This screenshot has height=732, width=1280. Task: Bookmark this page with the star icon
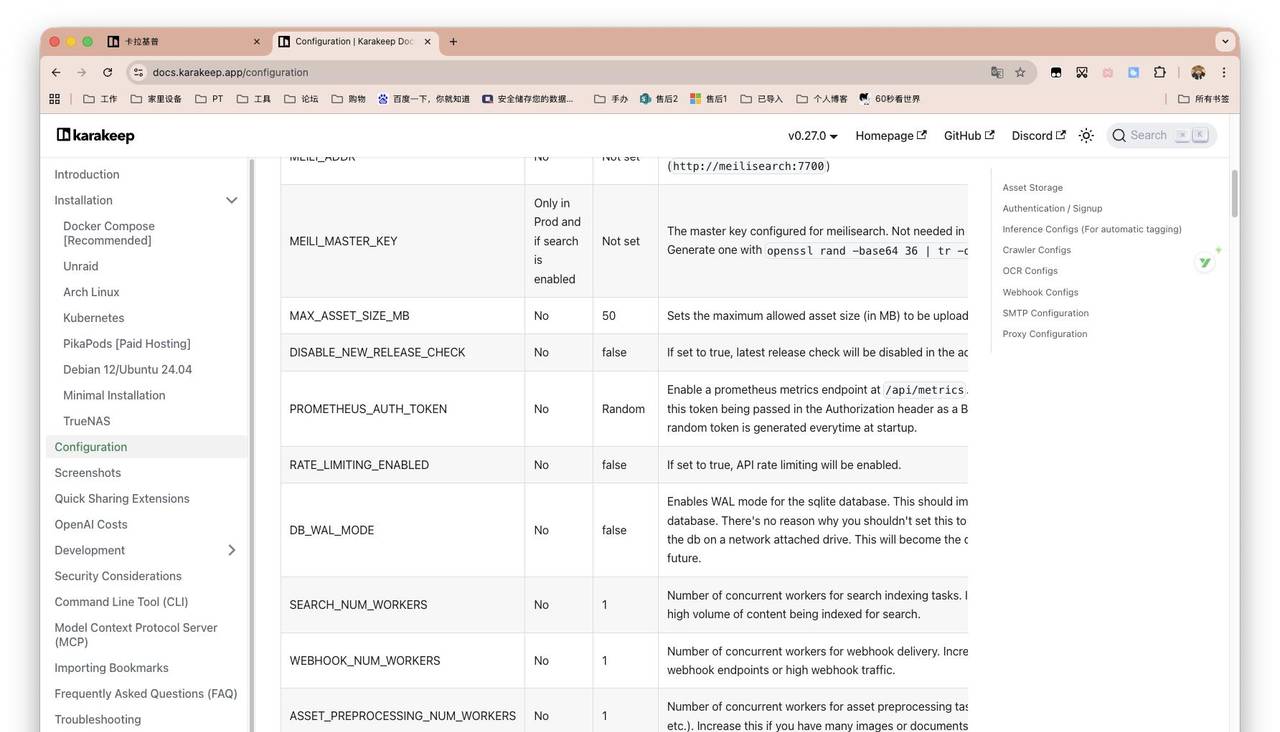point(1020,72)
